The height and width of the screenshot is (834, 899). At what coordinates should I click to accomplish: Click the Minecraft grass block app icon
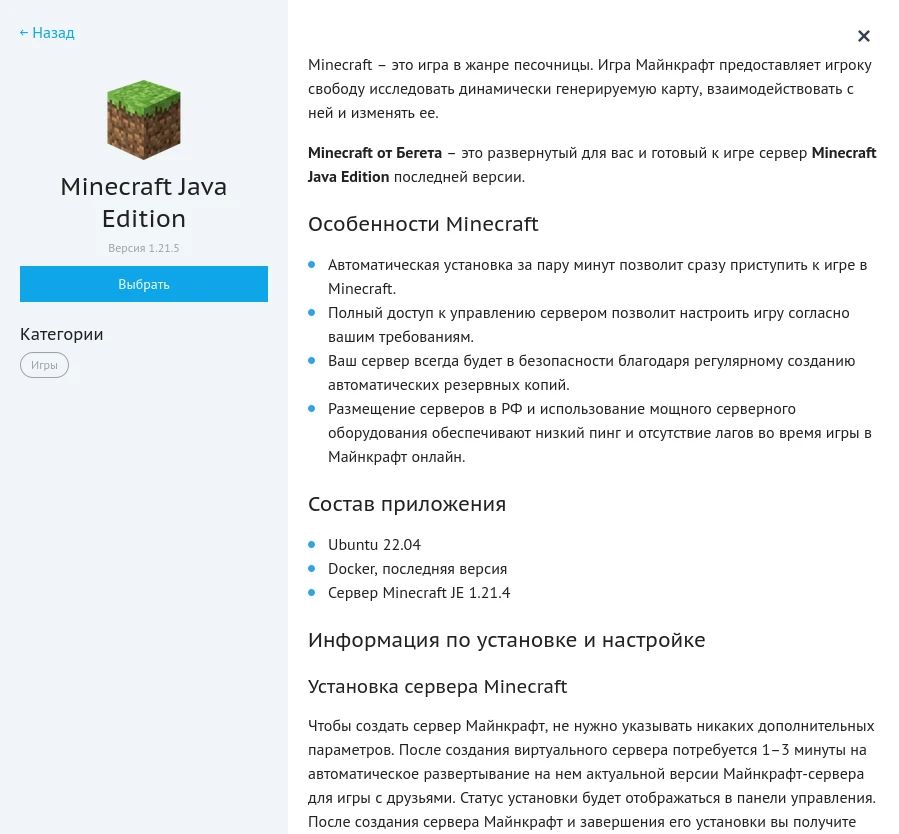(x=143, y=119)
